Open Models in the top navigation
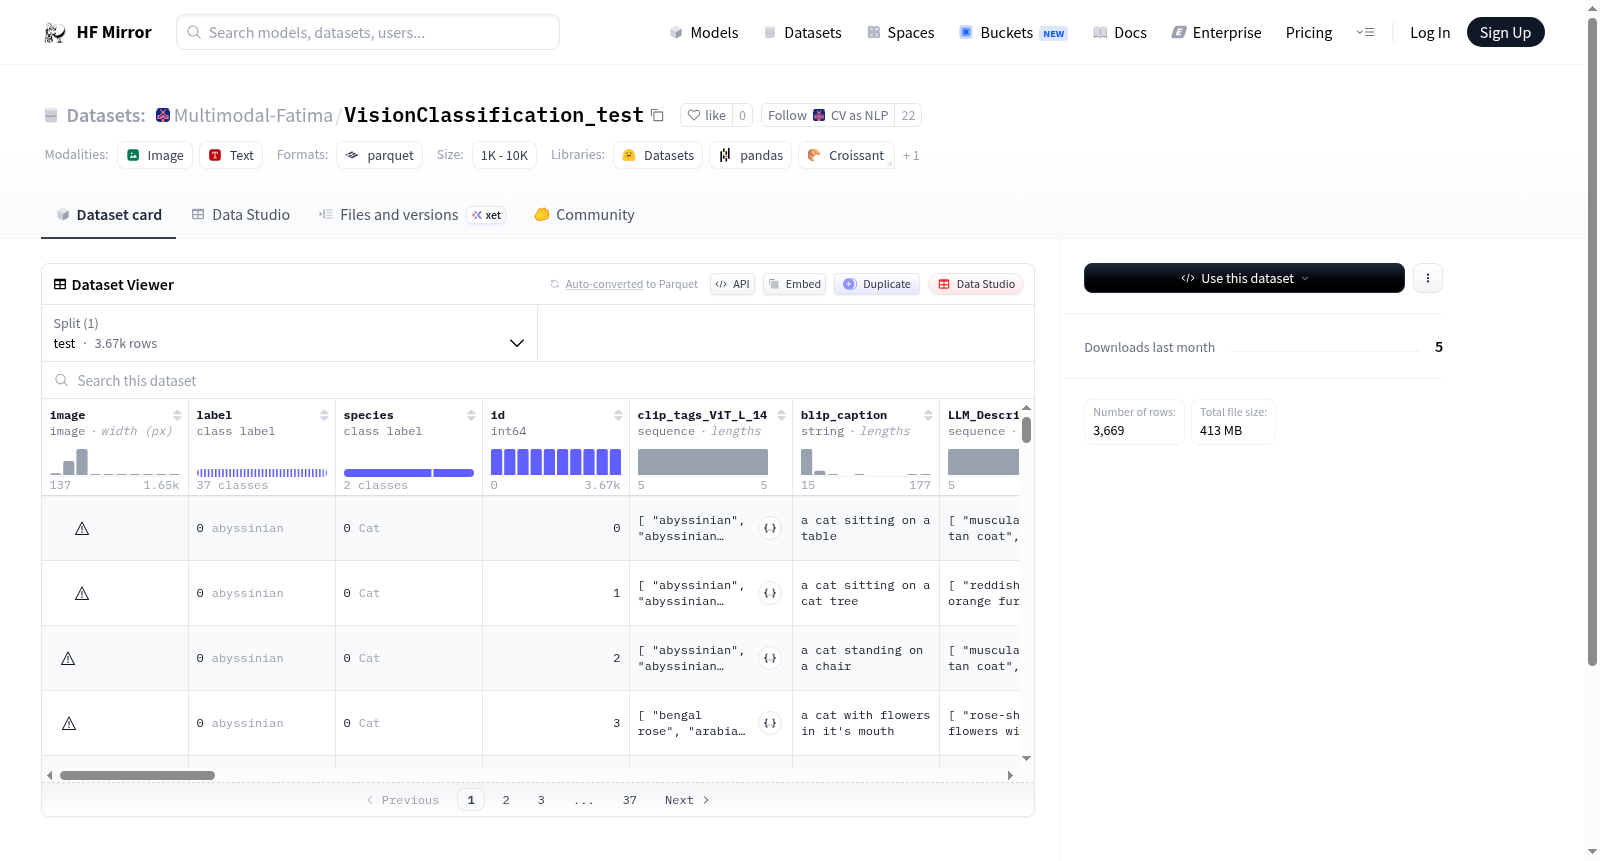 (704, 33)
